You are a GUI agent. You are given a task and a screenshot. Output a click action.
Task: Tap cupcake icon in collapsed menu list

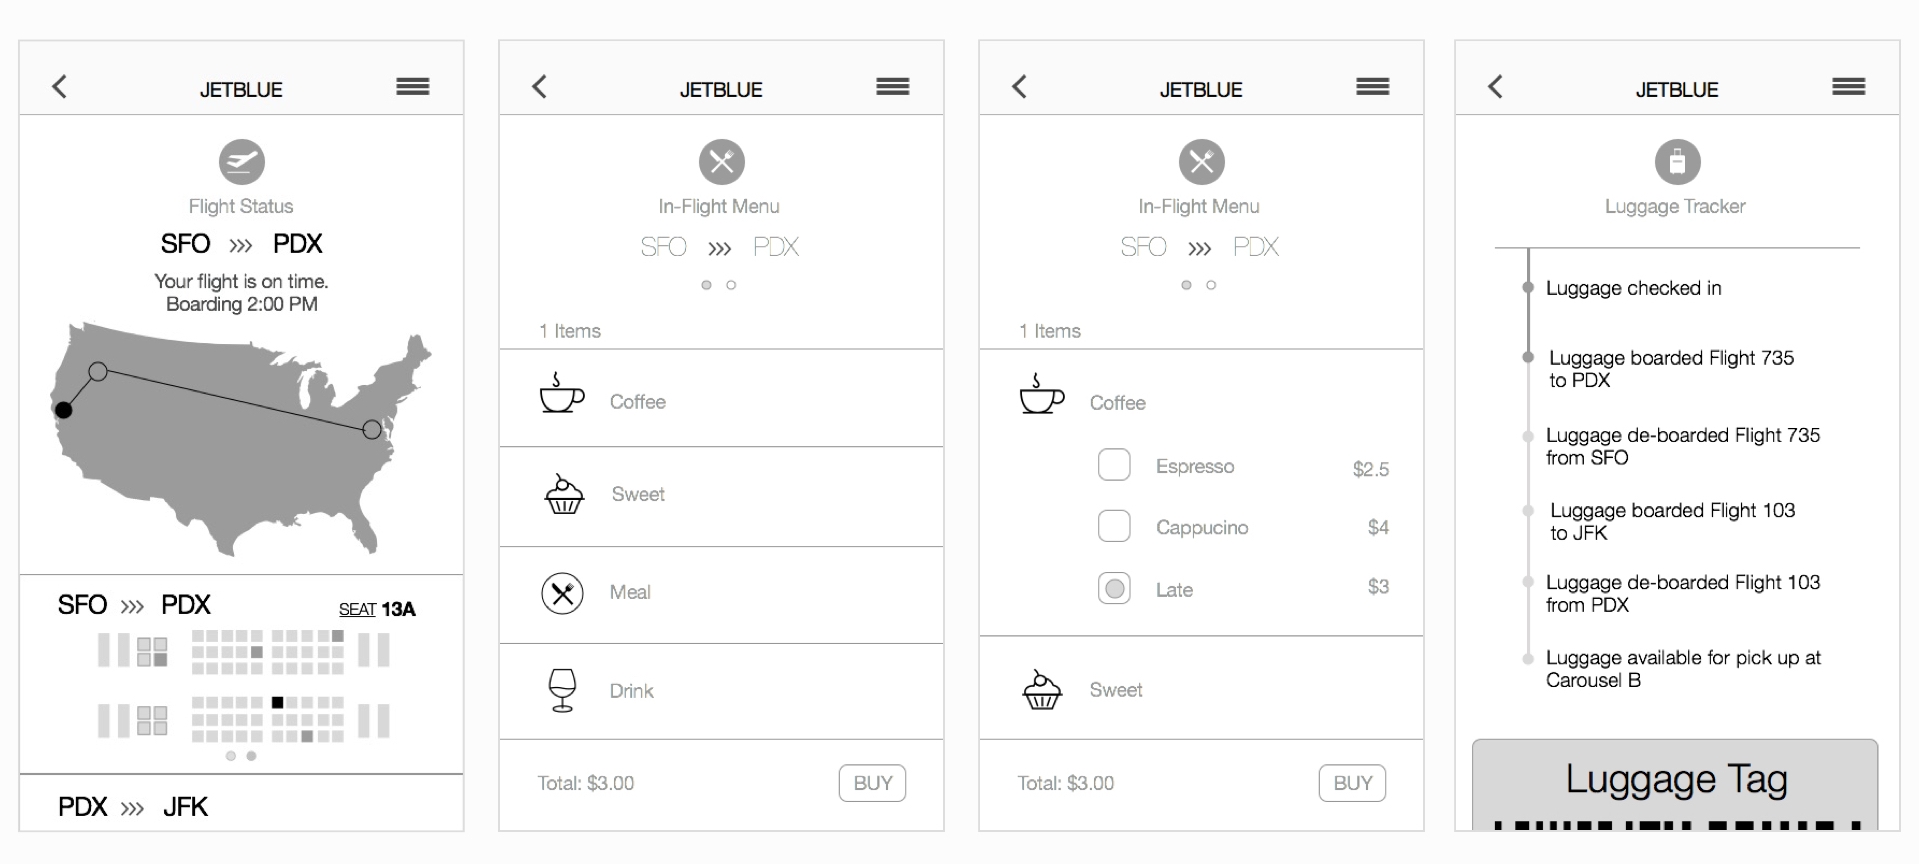564,494
